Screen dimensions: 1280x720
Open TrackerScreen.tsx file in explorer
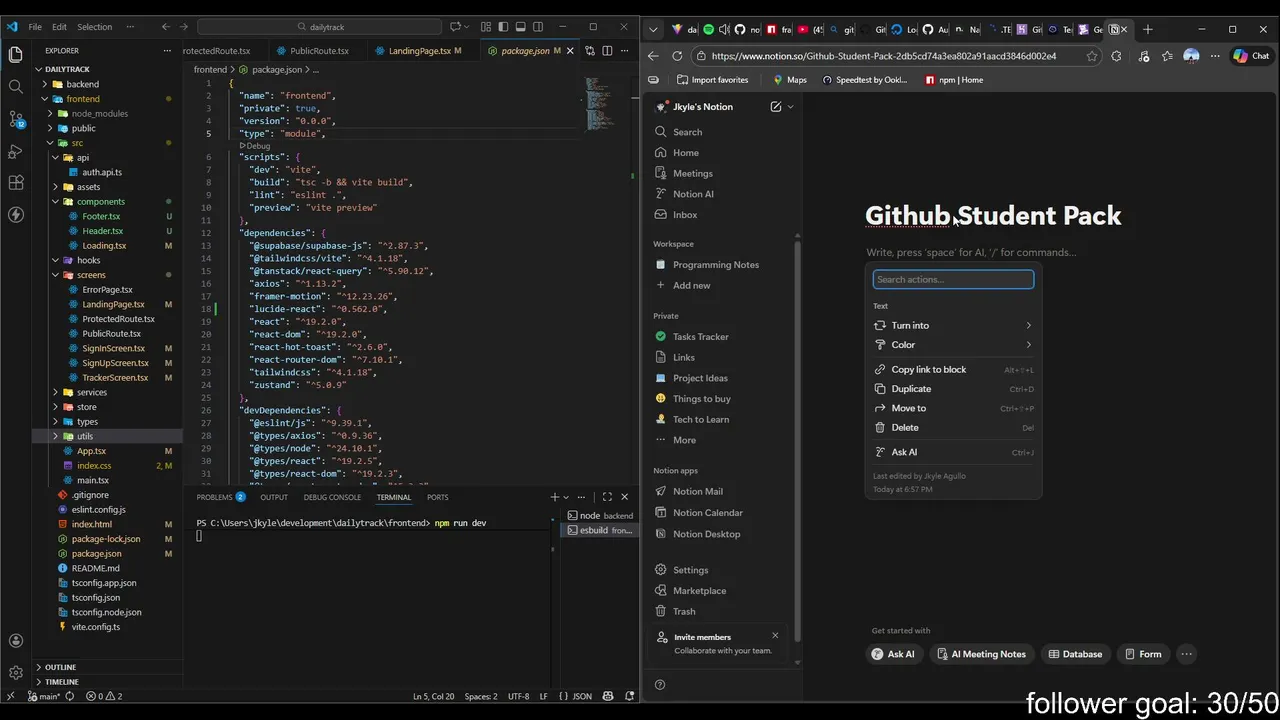click(115, 378)
